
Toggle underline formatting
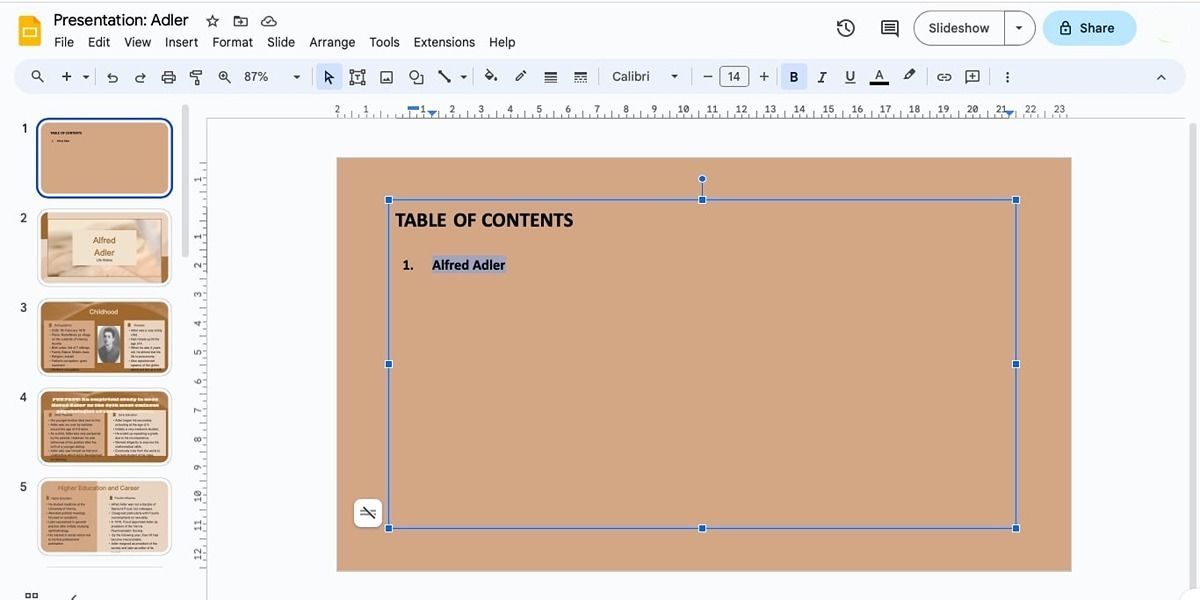coord(849,76)
